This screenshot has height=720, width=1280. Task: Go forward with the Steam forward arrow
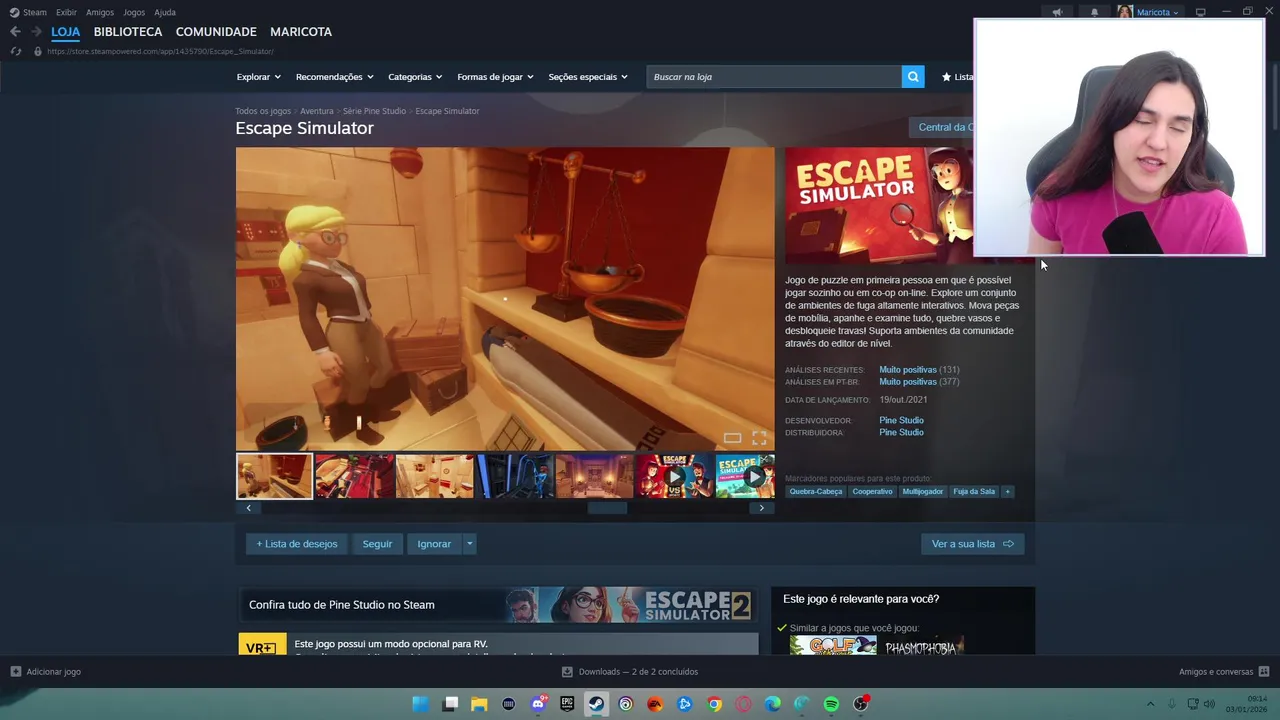[x=36, y=32]
